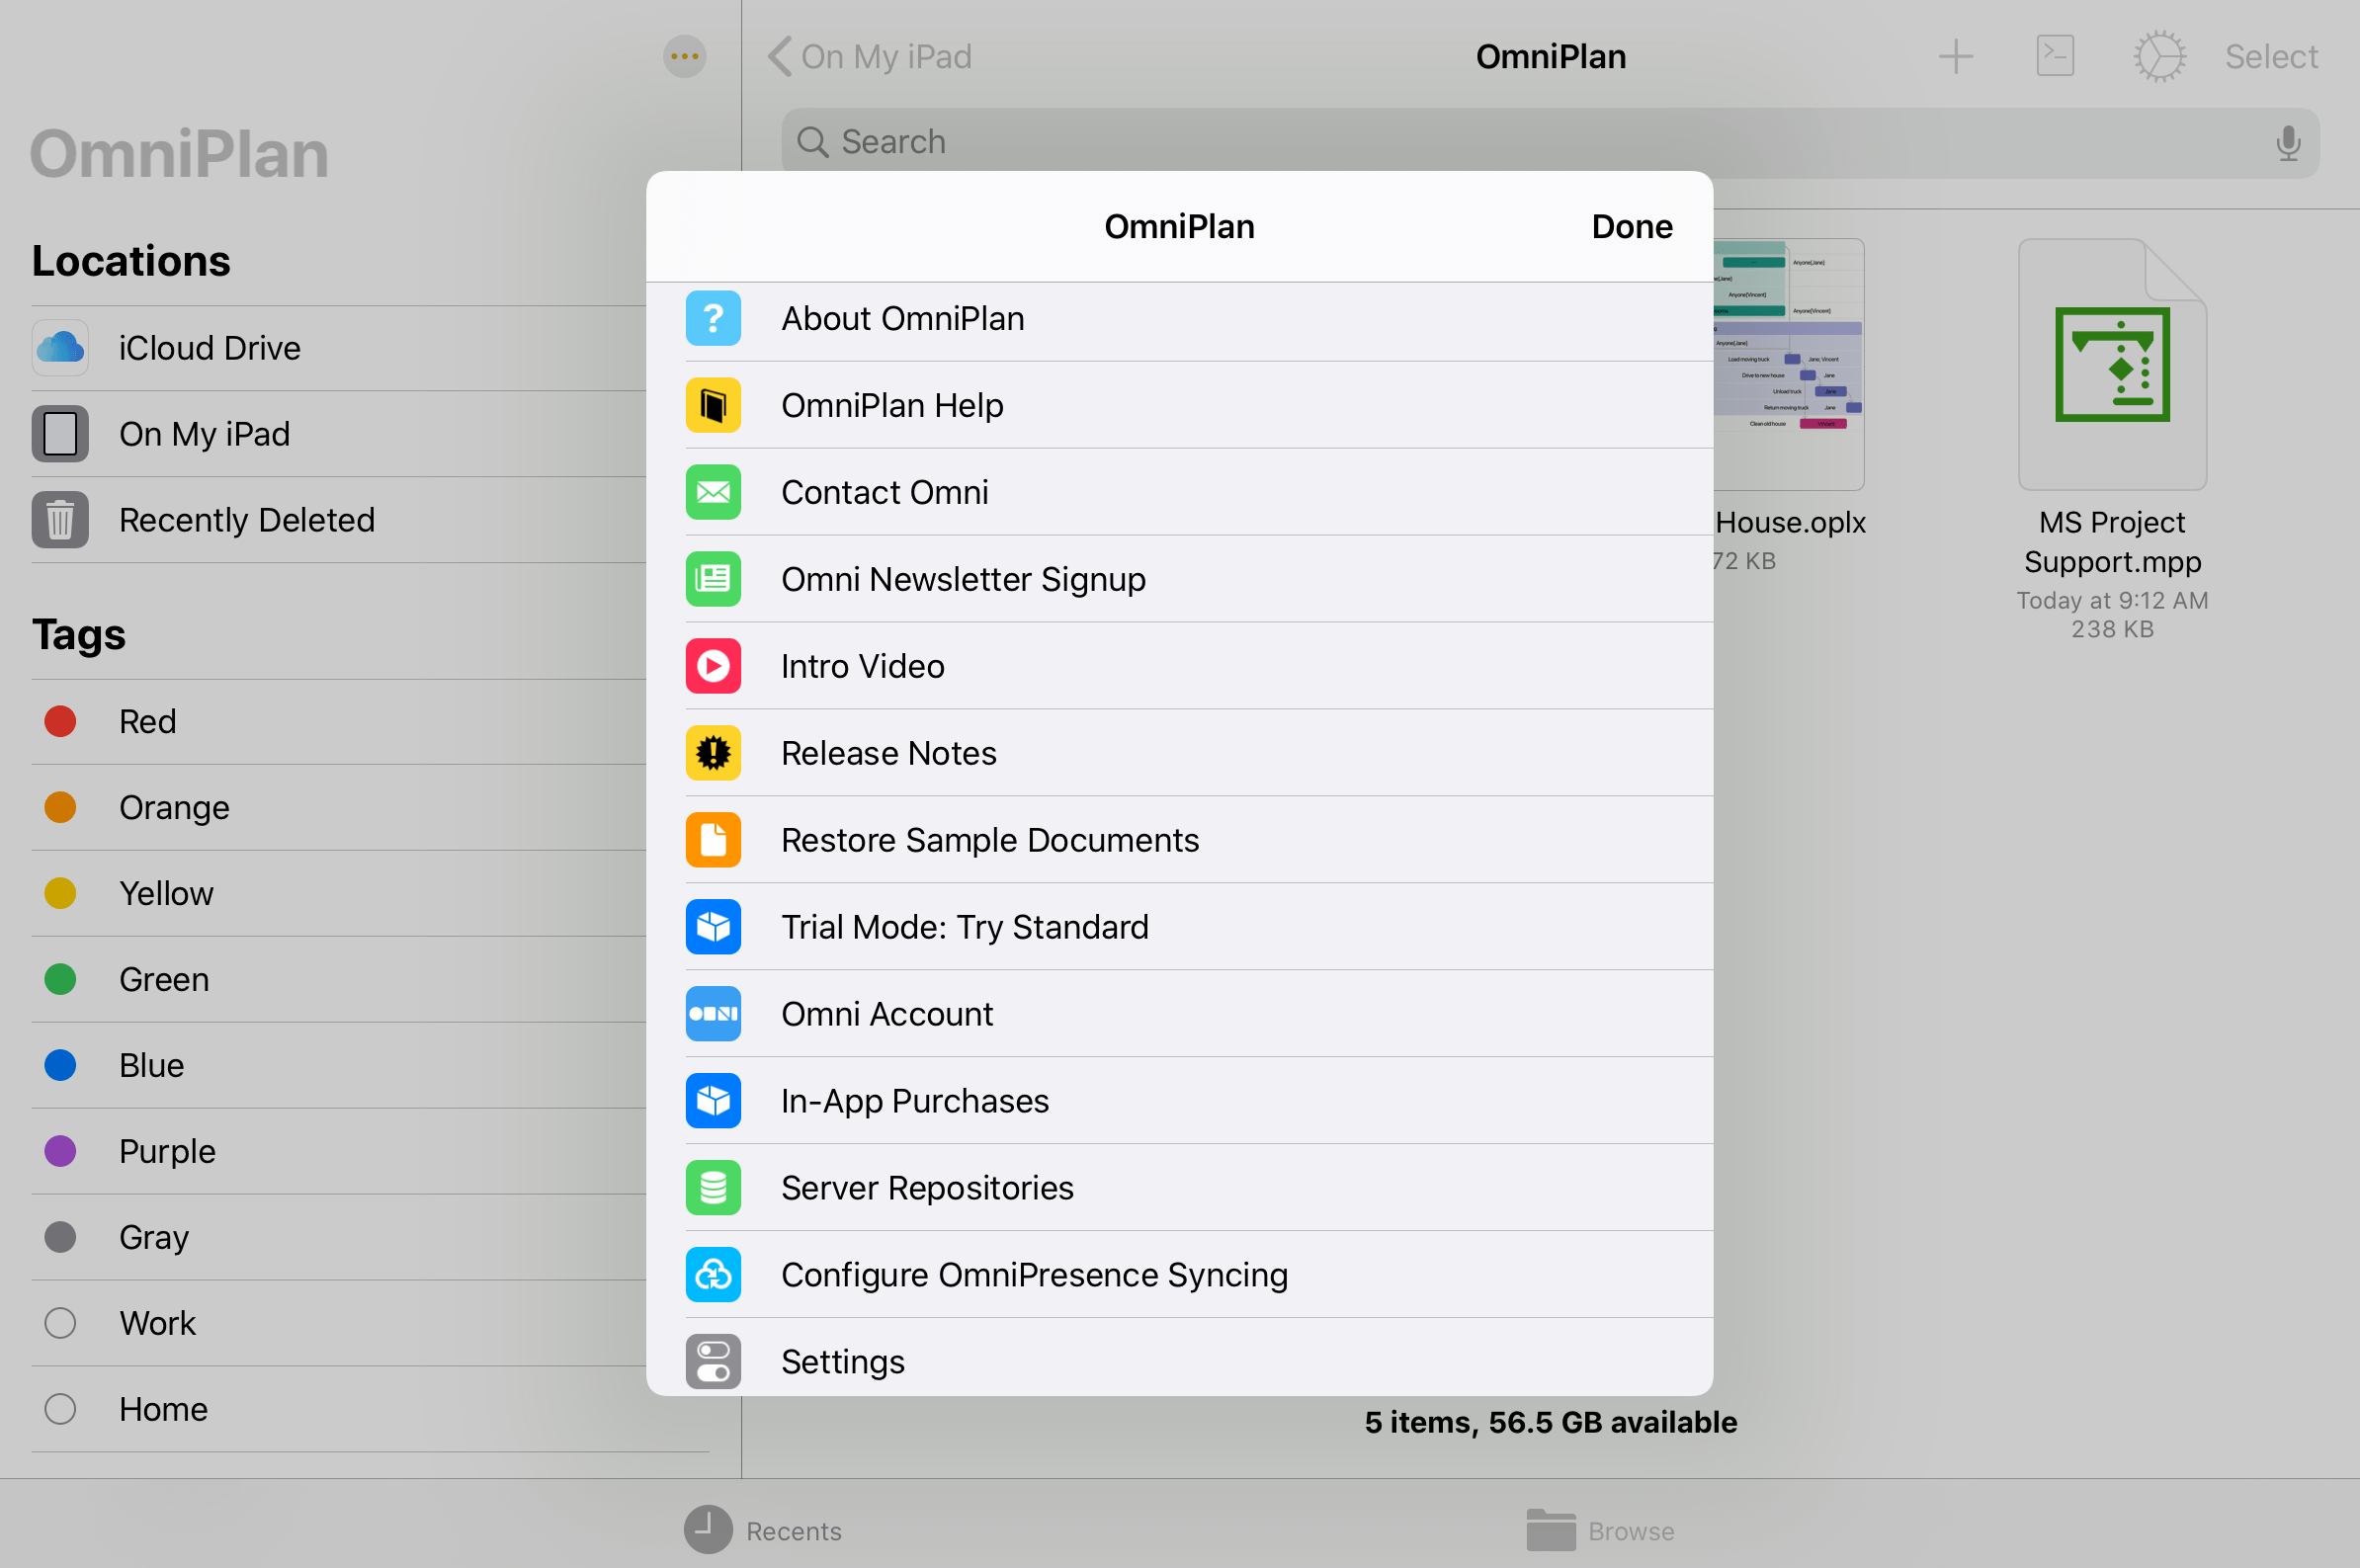The width and height of the screenshot is (2360, 1568).
Task: Select Omni Newsletter Signup
Action: pos(1179,579)
